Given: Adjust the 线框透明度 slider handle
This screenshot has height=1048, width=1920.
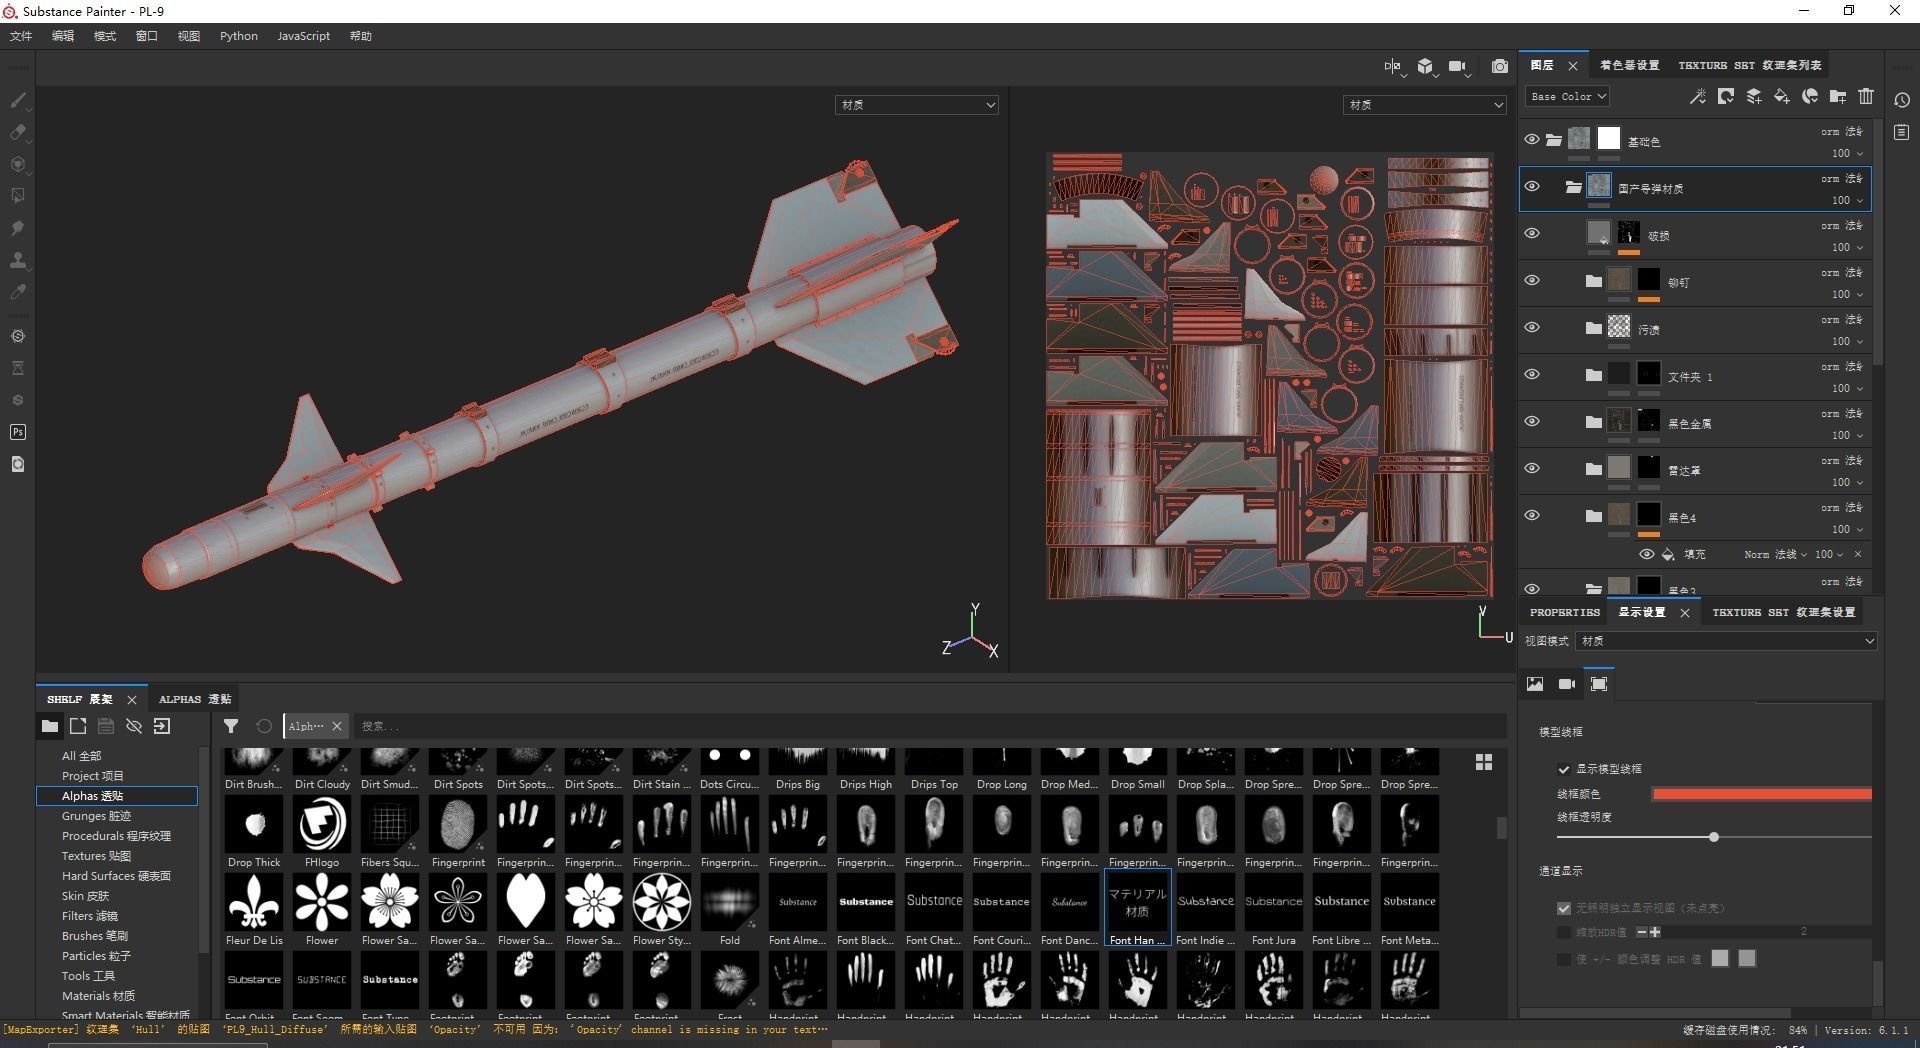Looking at the screenshot, I should pyautogui.click(x=1714, y=837).
